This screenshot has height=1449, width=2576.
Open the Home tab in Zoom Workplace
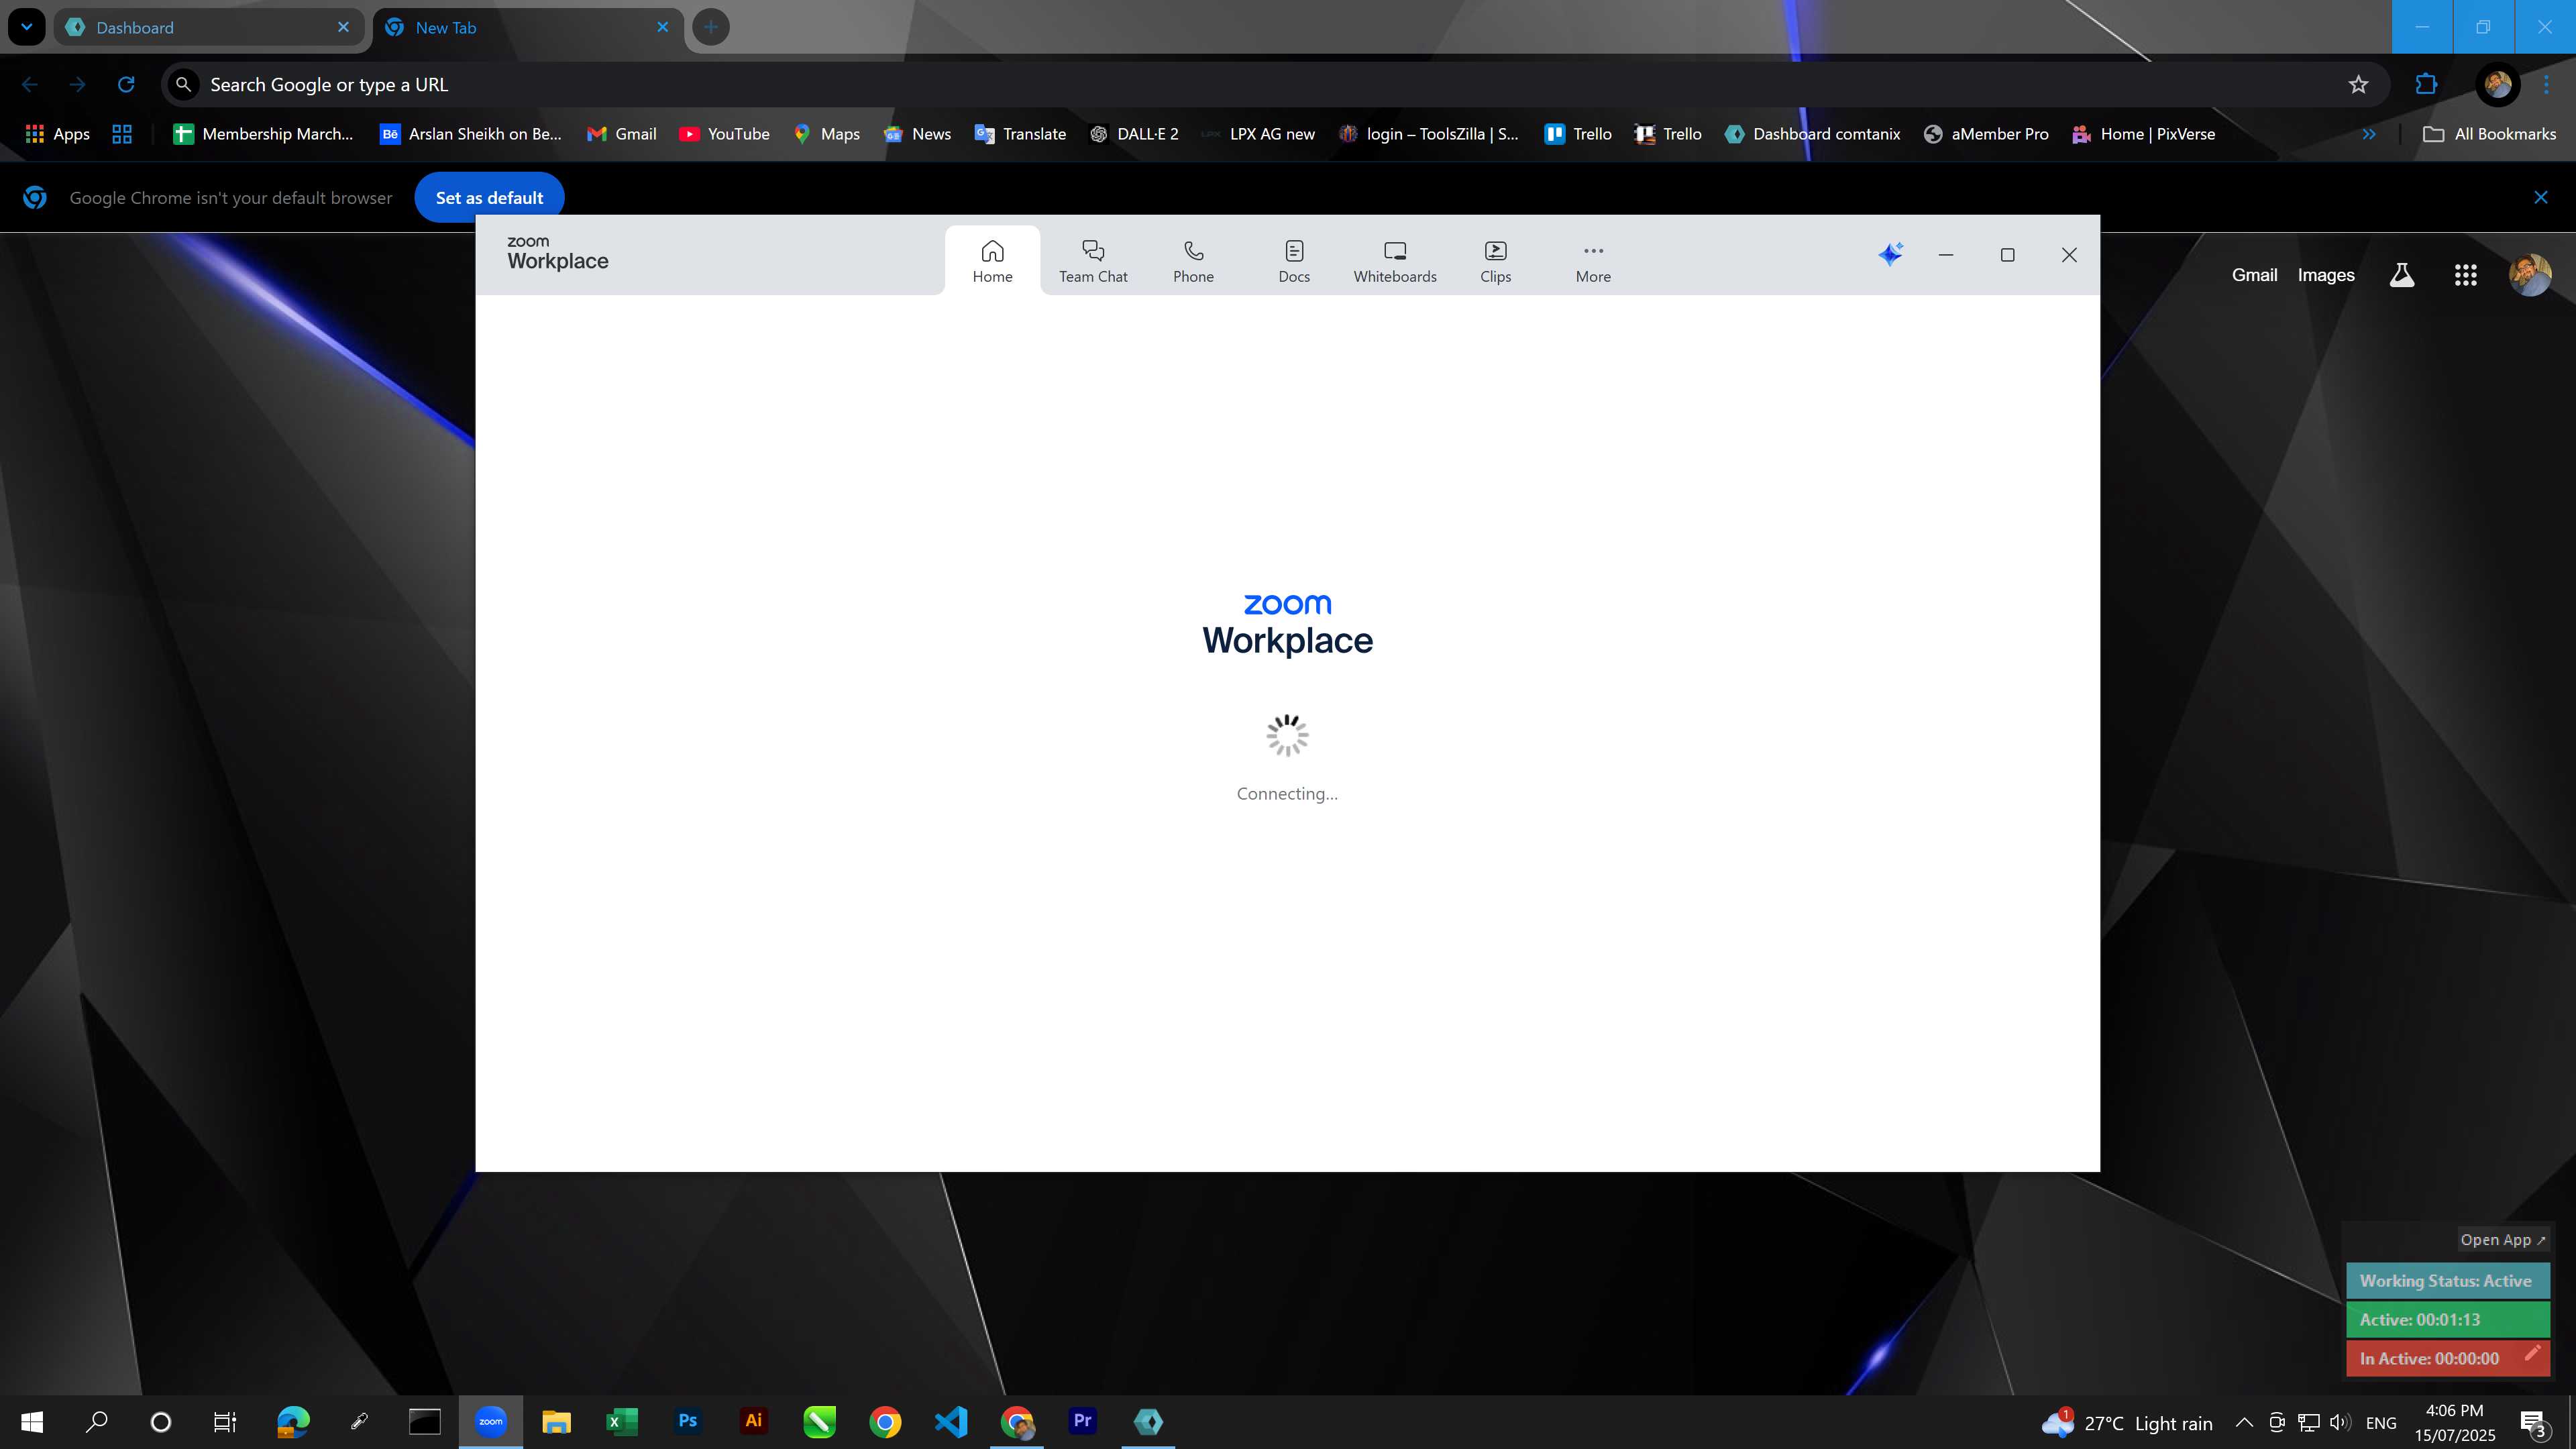pos(992,261)
